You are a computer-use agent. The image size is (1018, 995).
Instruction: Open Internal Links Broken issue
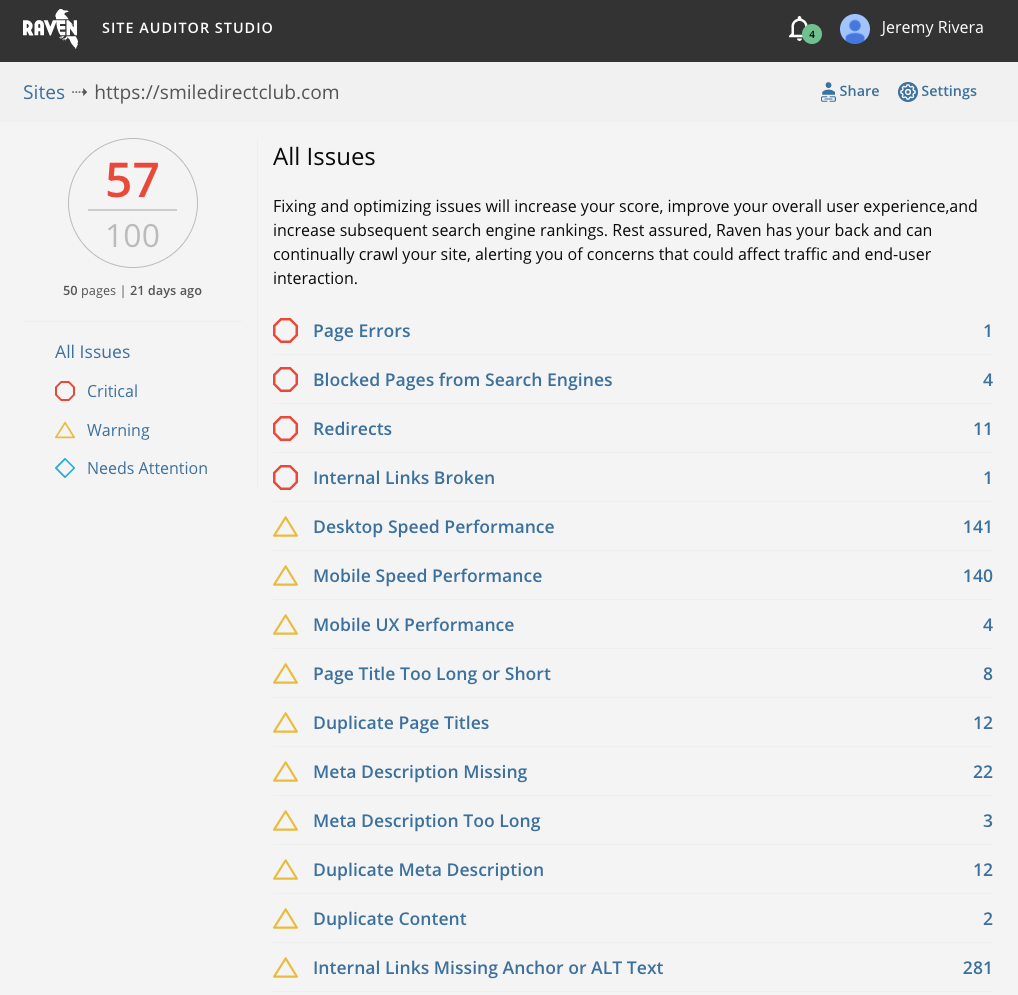pyautogui.click(x=404, y=478)
